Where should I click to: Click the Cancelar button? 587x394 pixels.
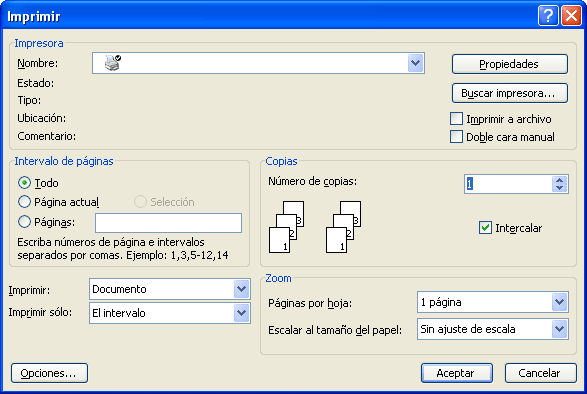coord(541,373)
